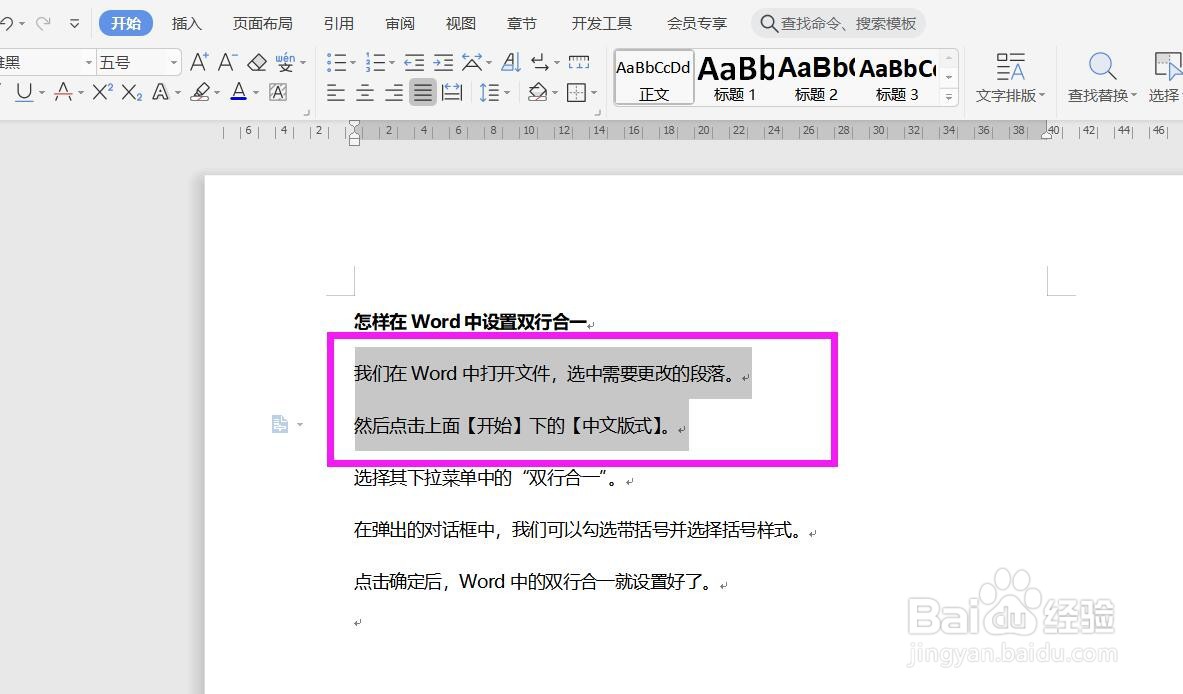Image resolution: width=1183 pixels, height=694 pixels.
Task: Open the font name dropdown
Action: click(x=88, y=62)
